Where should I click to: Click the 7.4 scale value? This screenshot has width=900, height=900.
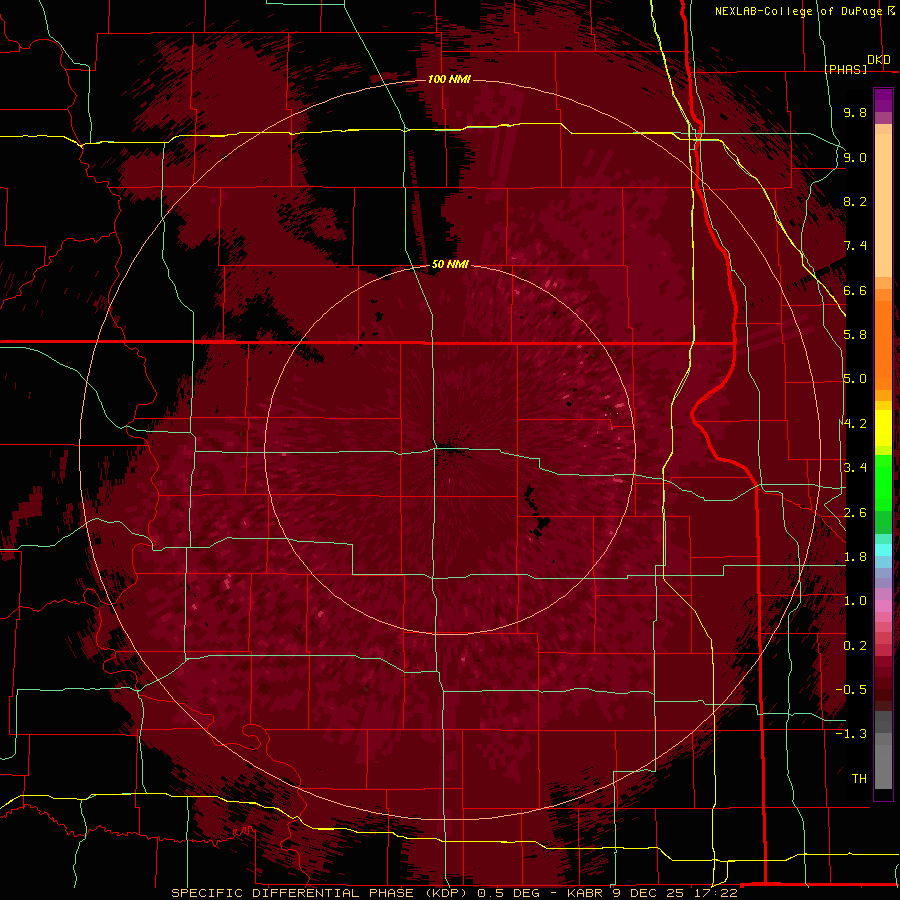click(x=855, y=246)
